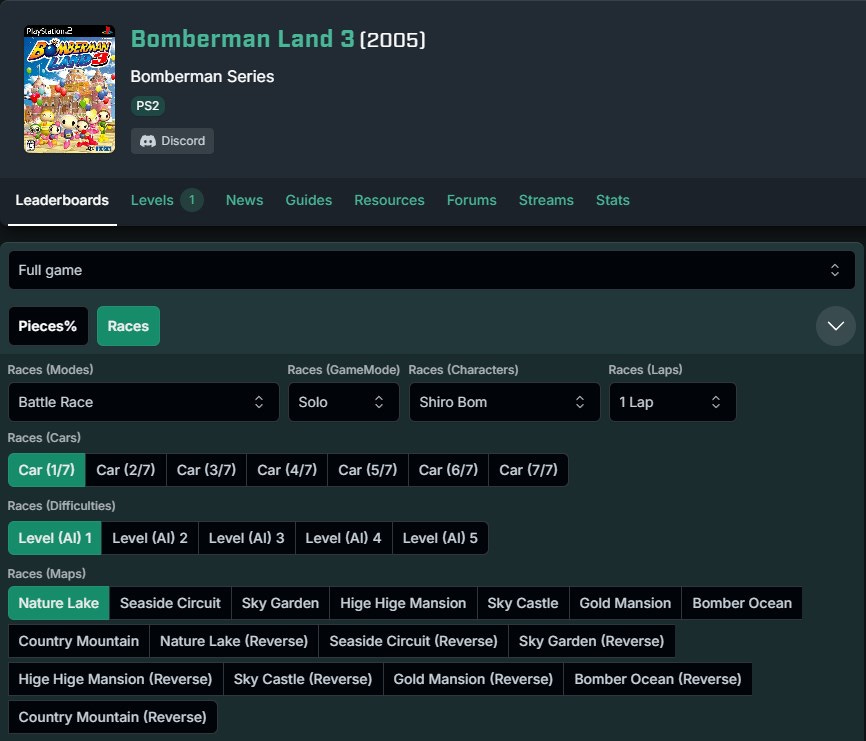The image size is (866, 741).
Task: Select the Nature Lake (Reverse) map
Action: coord(234,641)
